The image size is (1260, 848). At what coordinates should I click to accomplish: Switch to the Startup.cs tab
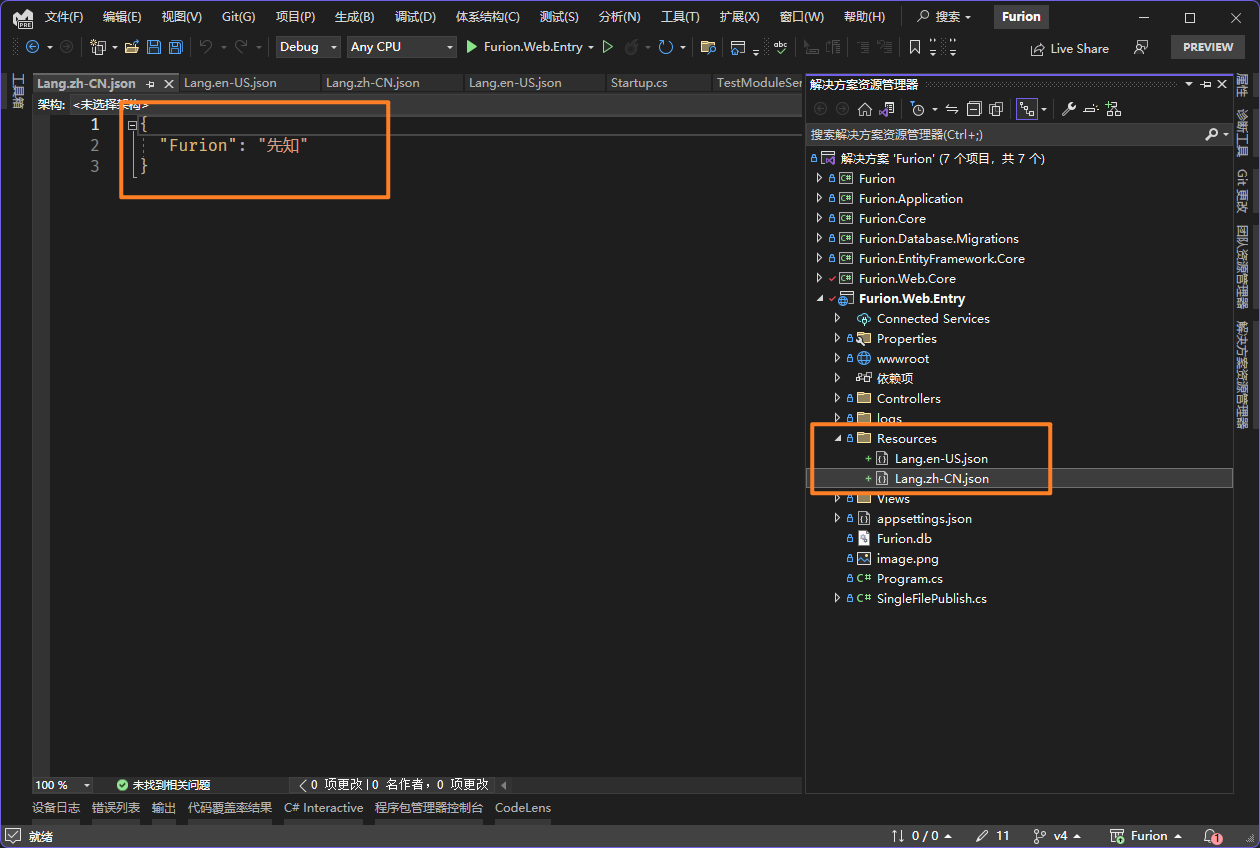tap(639, 83)
